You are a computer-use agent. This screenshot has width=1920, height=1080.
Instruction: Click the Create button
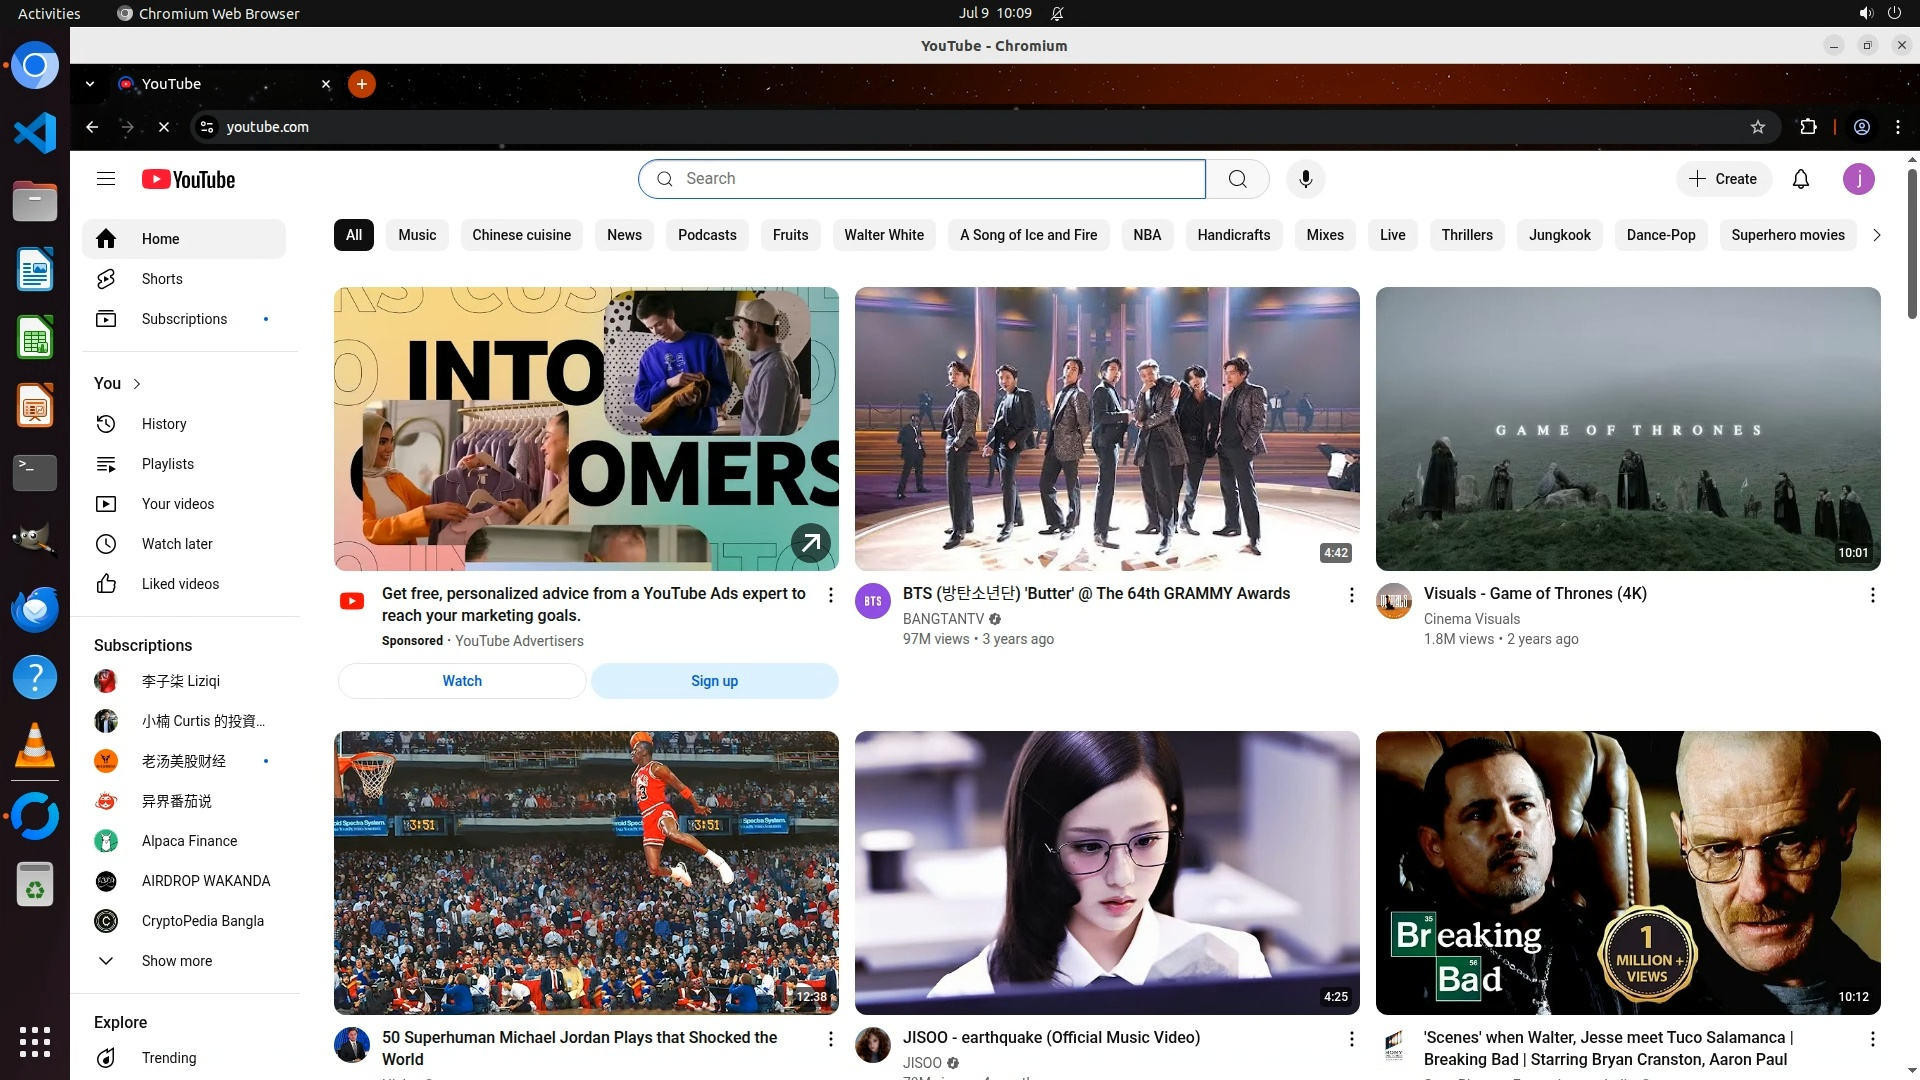[1723, 179]
